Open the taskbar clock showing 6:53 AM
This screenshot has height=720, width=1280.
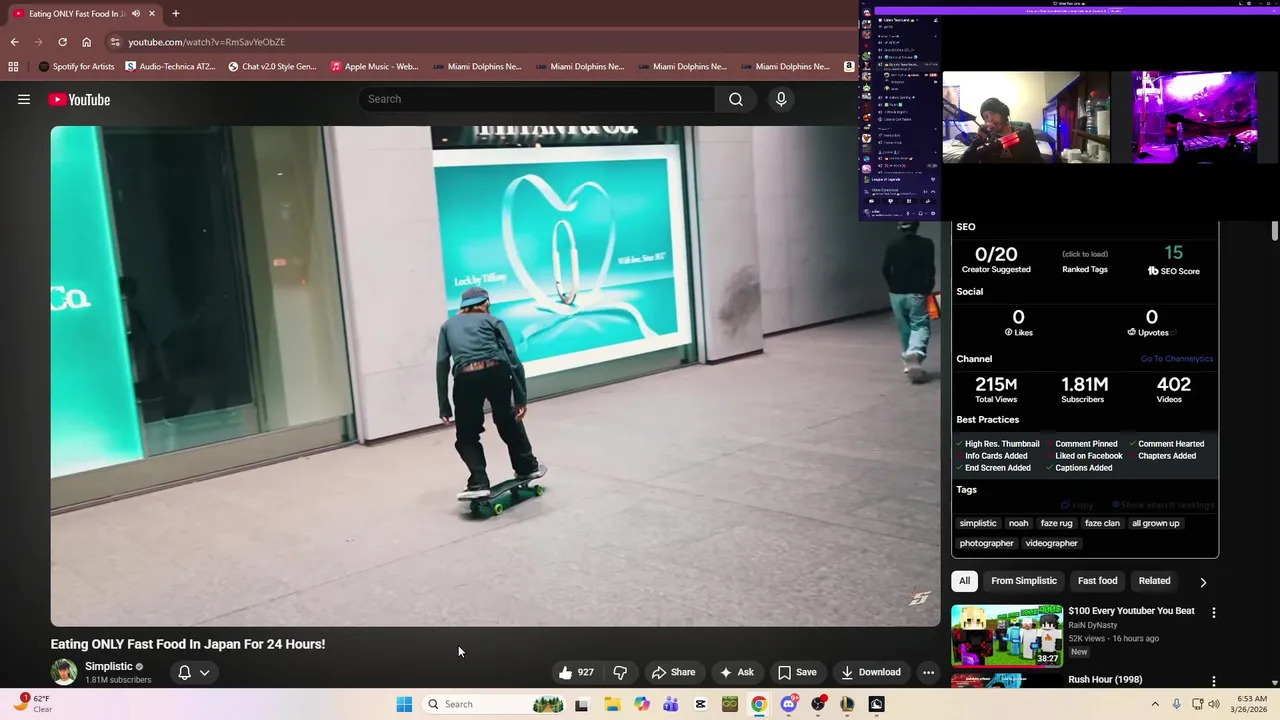(1251, 704)
